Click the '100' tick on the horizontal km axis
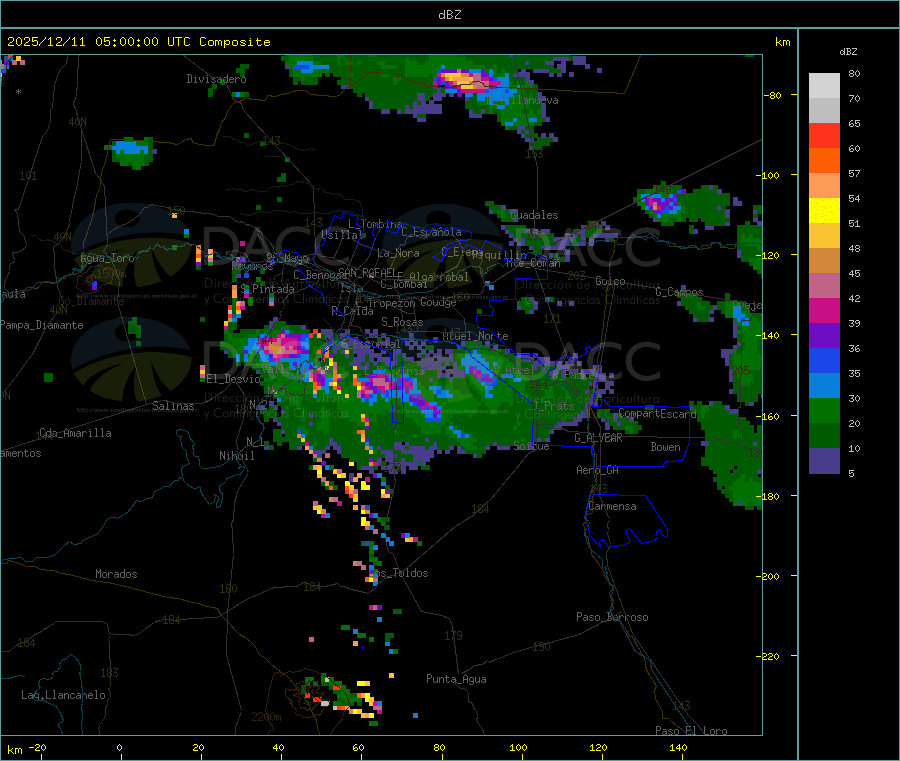 [x=518, y=748]
